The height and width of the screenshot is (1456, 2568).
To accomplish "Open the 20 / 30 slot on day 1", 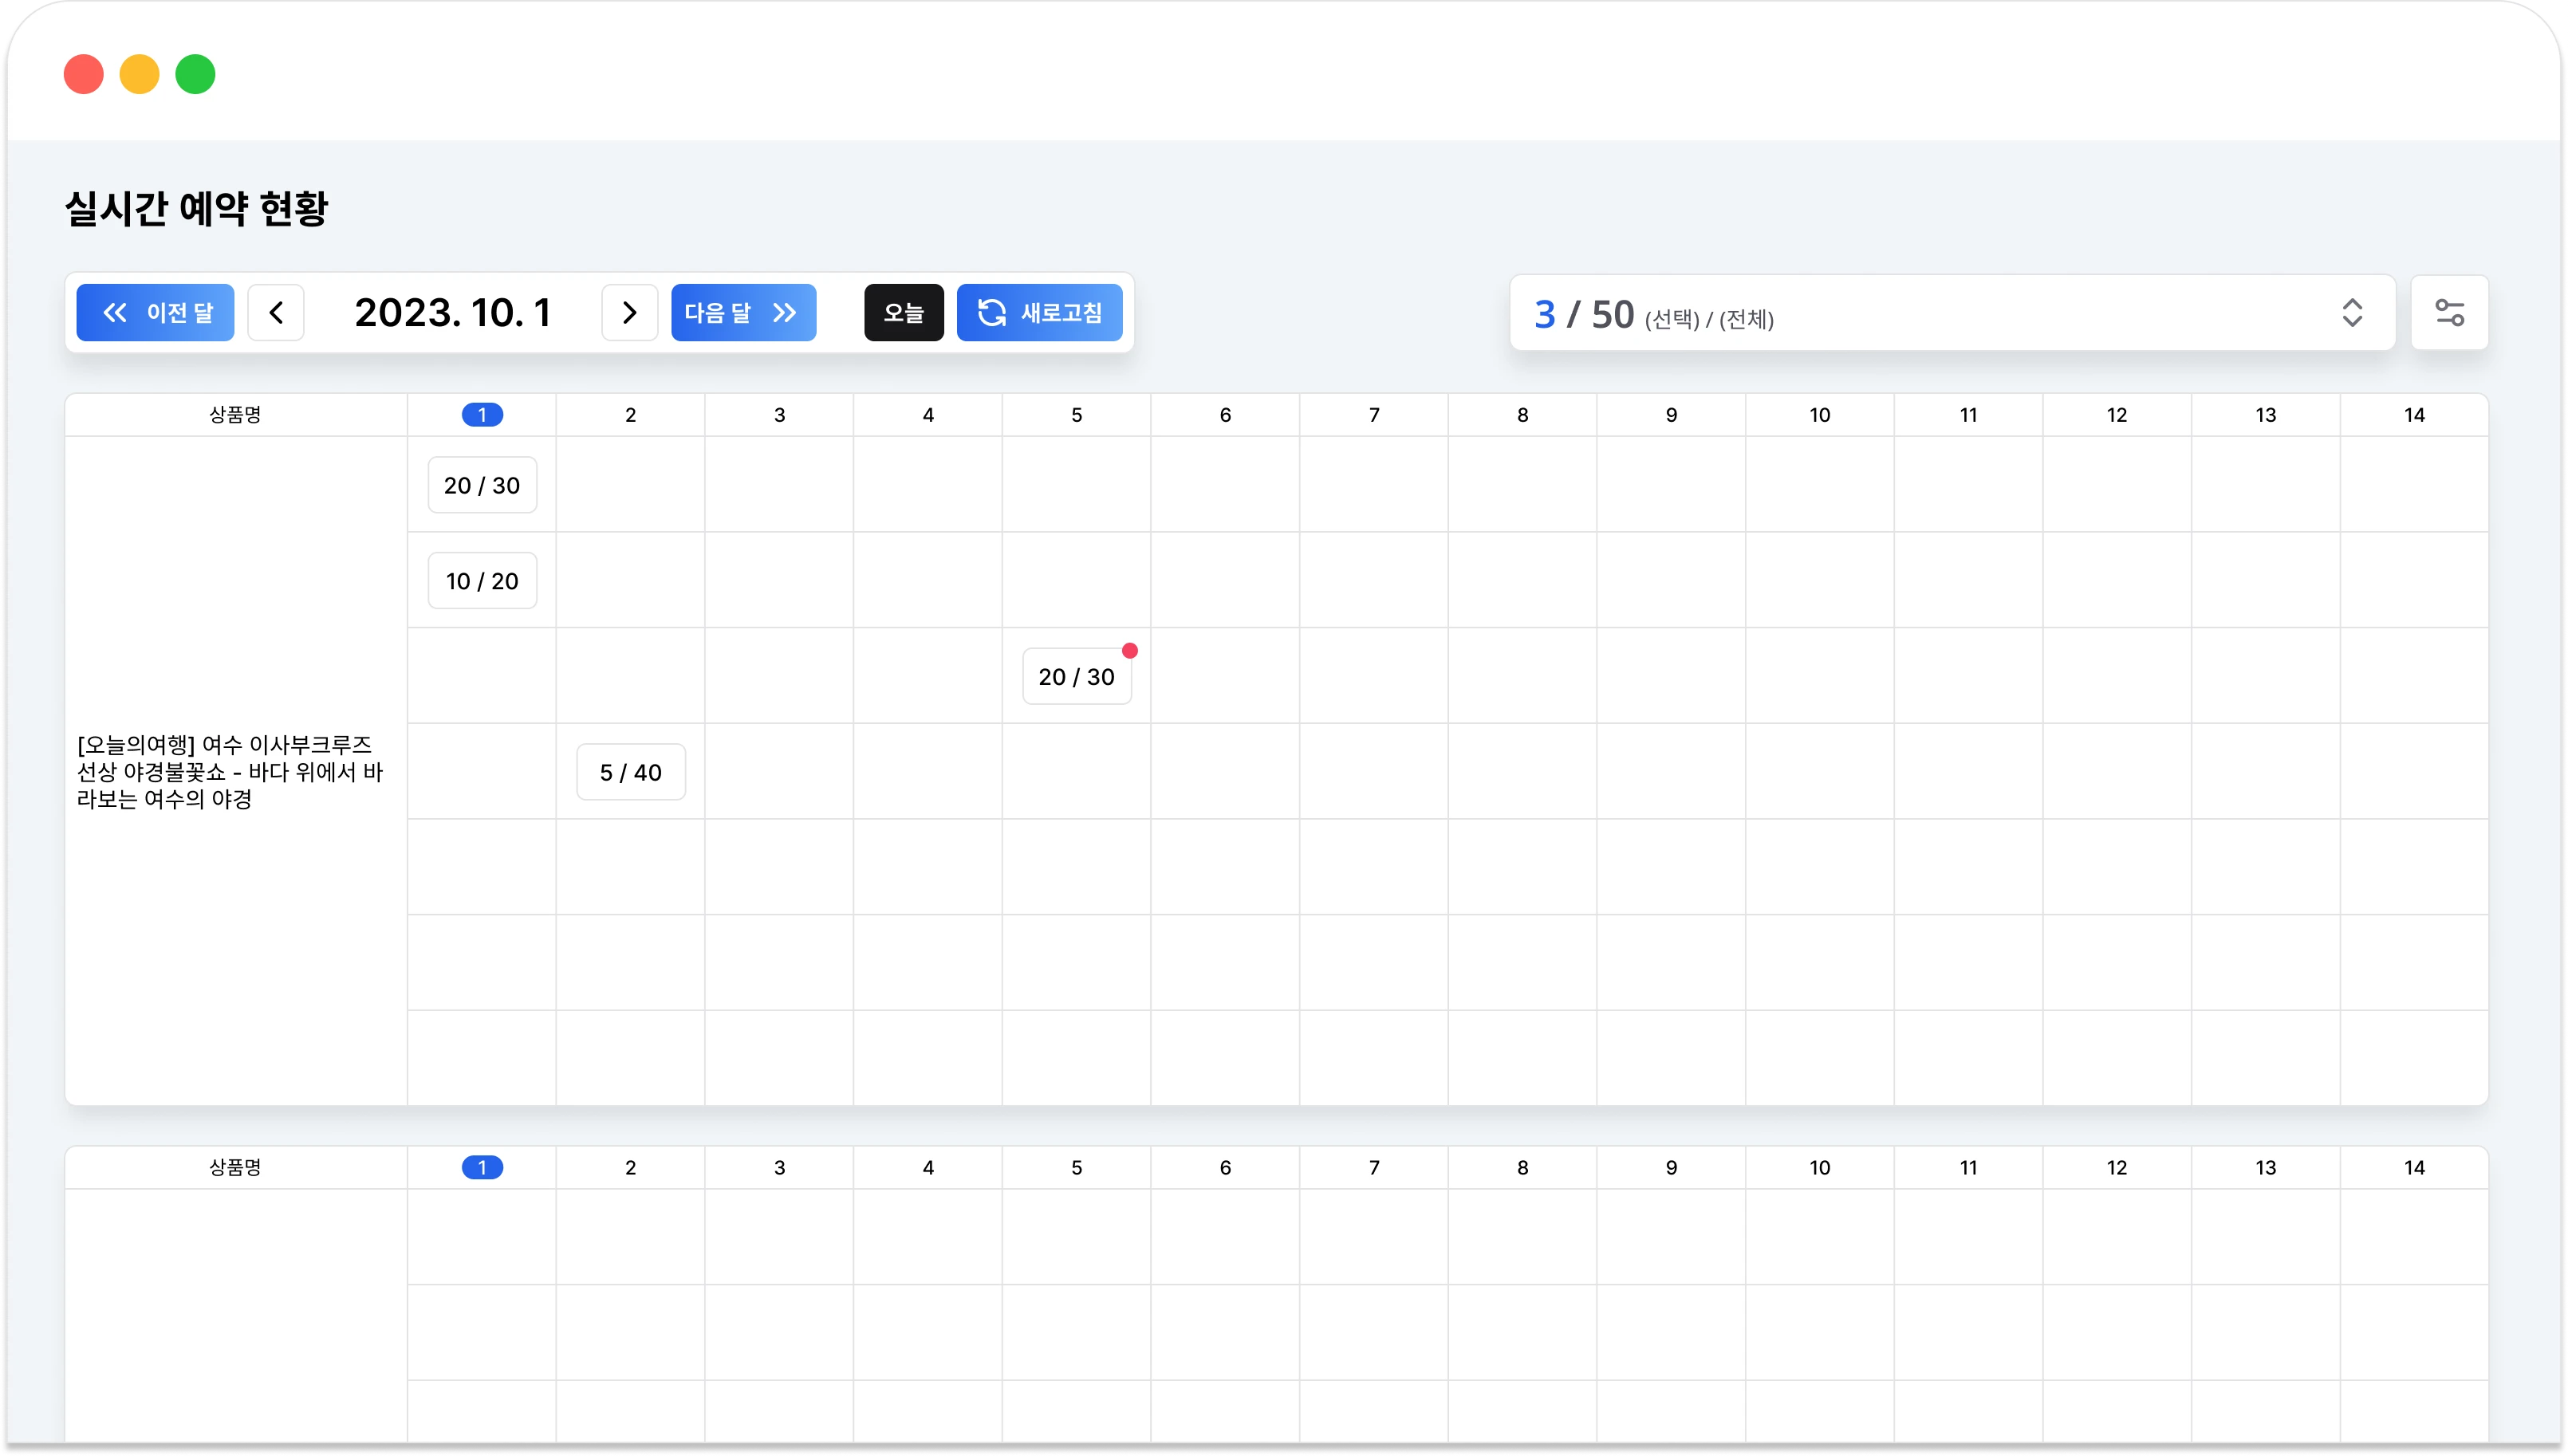I will [482, 485].
